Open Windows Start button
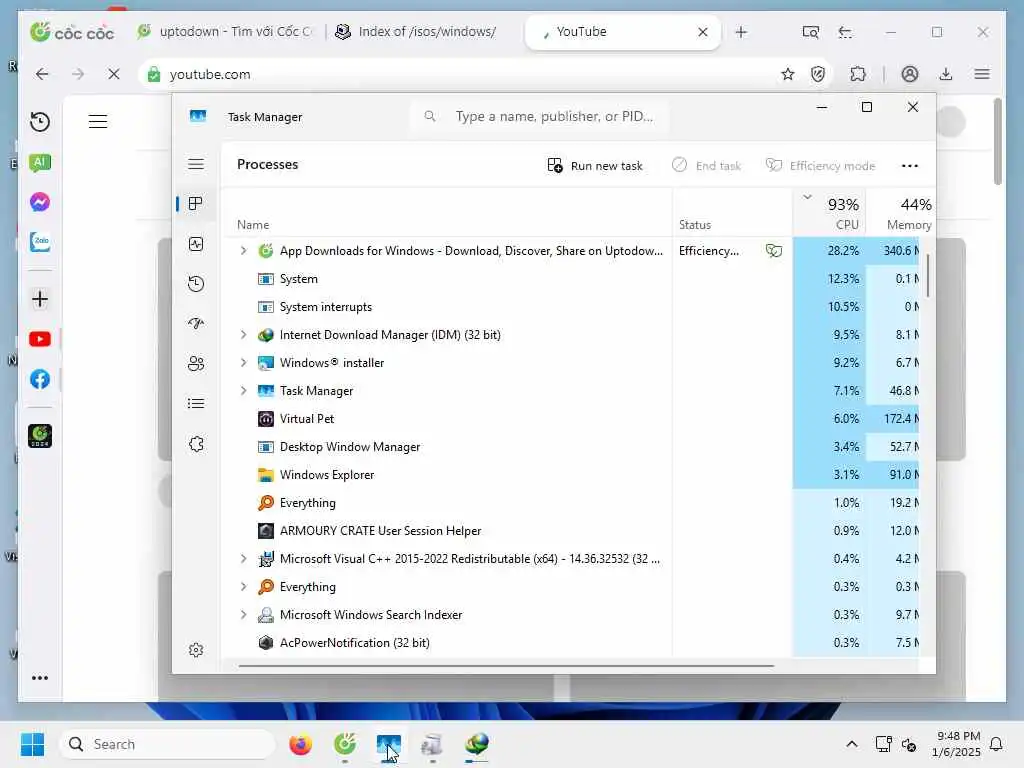The image size is (1024, 768). click(32, 744)
